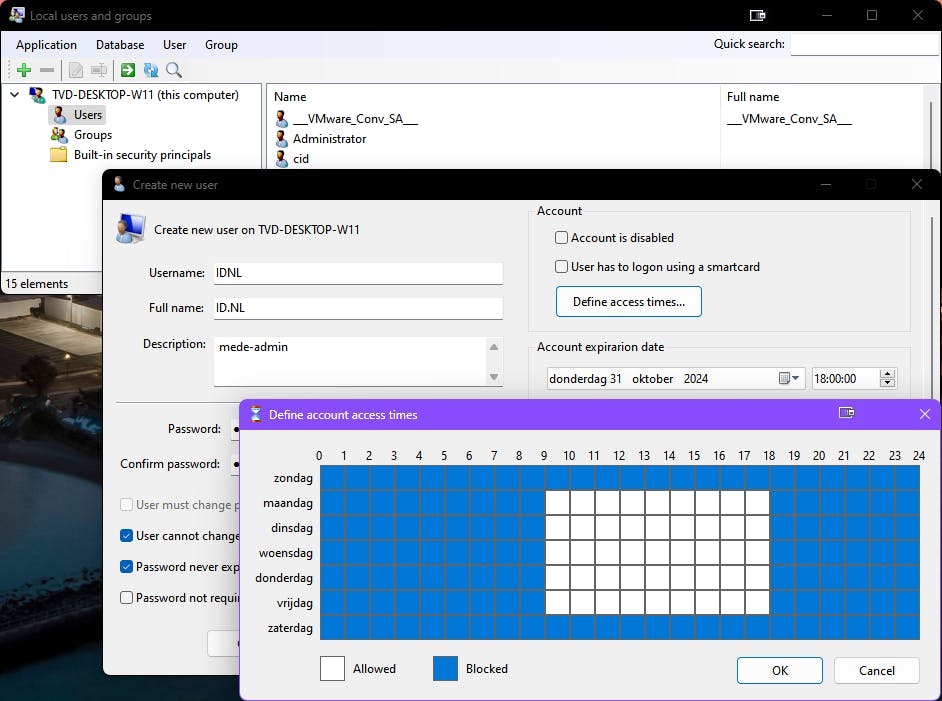Decrease the expiration time with down arrow
The height and width of the screenshot is (701, 942).
tap(887, 383)
